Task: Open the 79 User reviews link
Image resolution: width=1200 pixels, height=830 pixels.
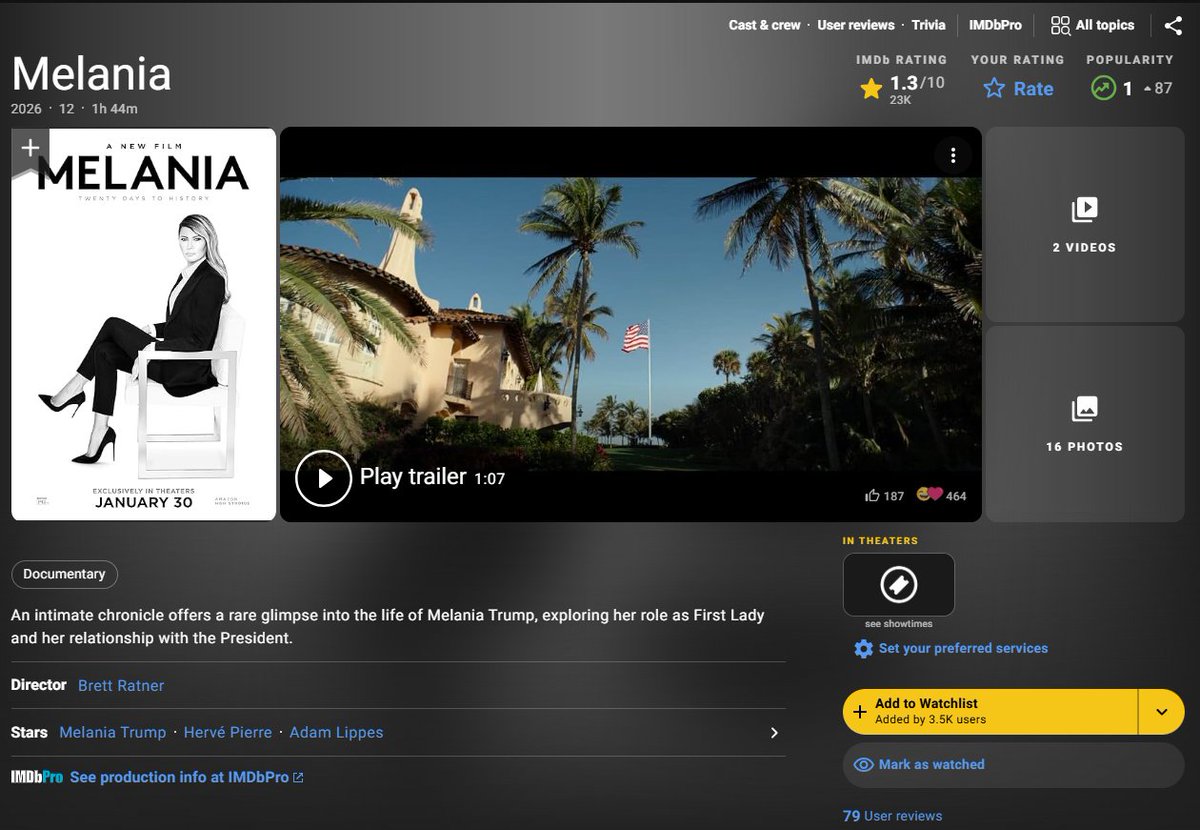Action: pyautogui.click(x=892, y=816)
